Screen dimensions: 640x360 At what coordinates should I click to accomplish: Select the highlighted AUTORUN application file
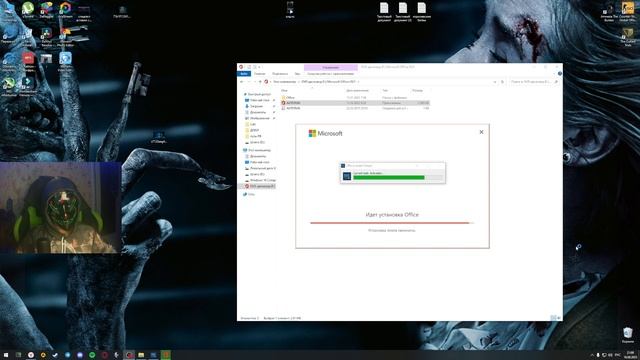[x=355, y=103]
